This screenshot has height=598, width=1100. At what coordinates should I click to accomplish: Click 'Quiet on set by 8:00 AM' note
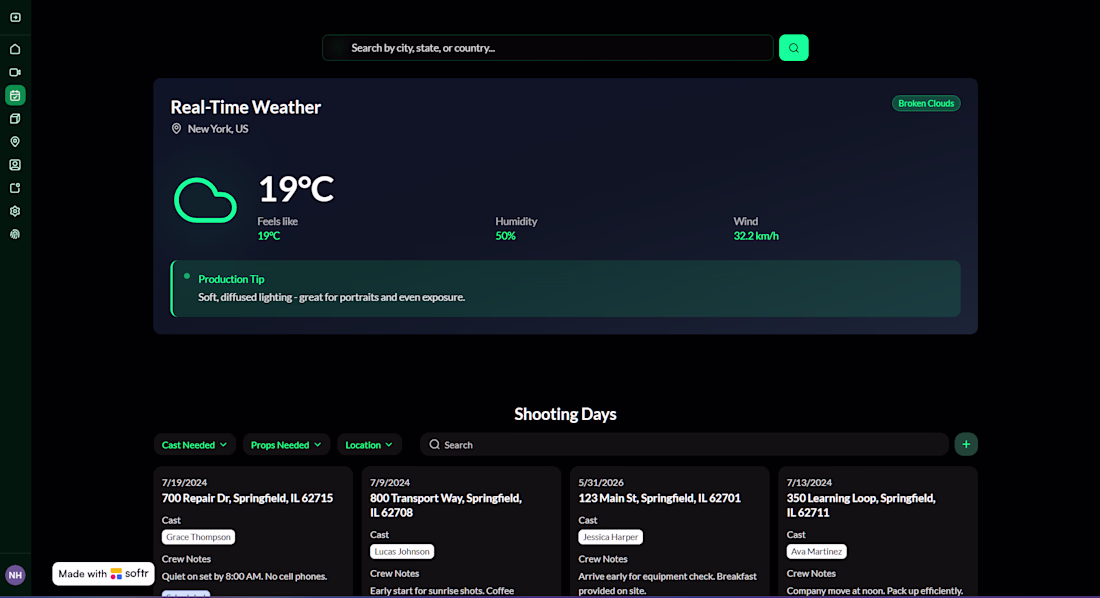click(x=245, y=576)
